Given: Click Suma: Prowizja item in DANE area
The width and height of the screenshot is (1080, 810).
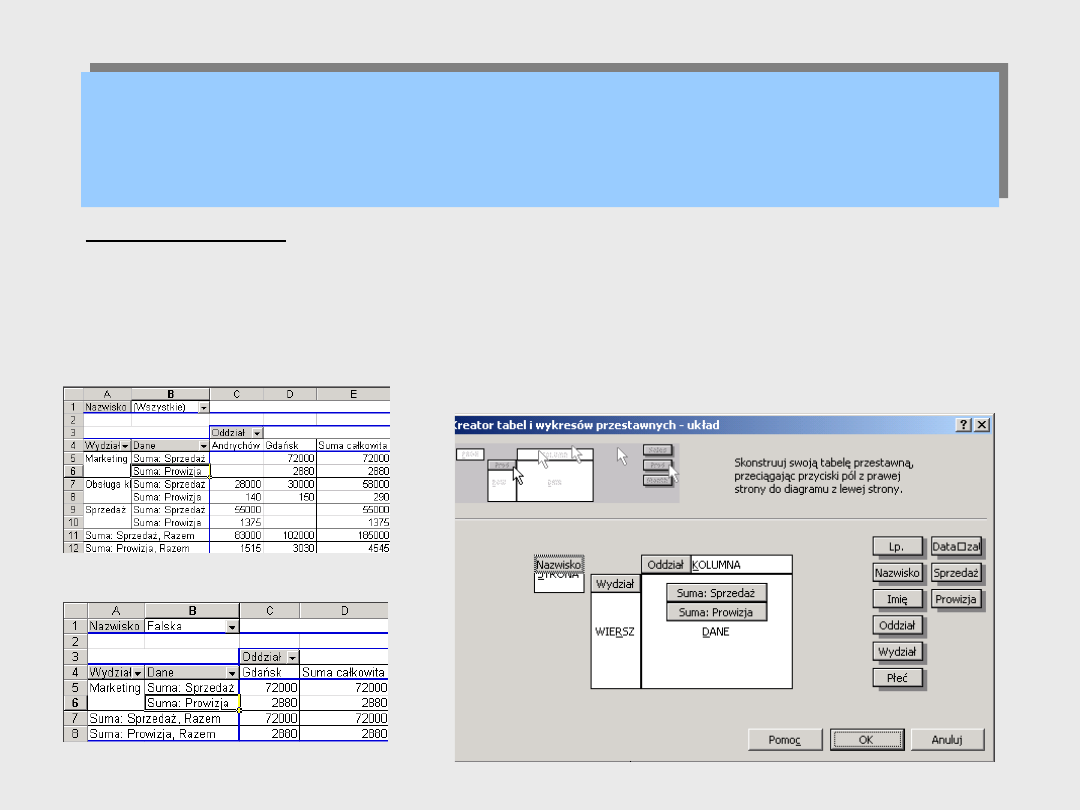Looking at the screenshot, I should [x=716, y=612].
